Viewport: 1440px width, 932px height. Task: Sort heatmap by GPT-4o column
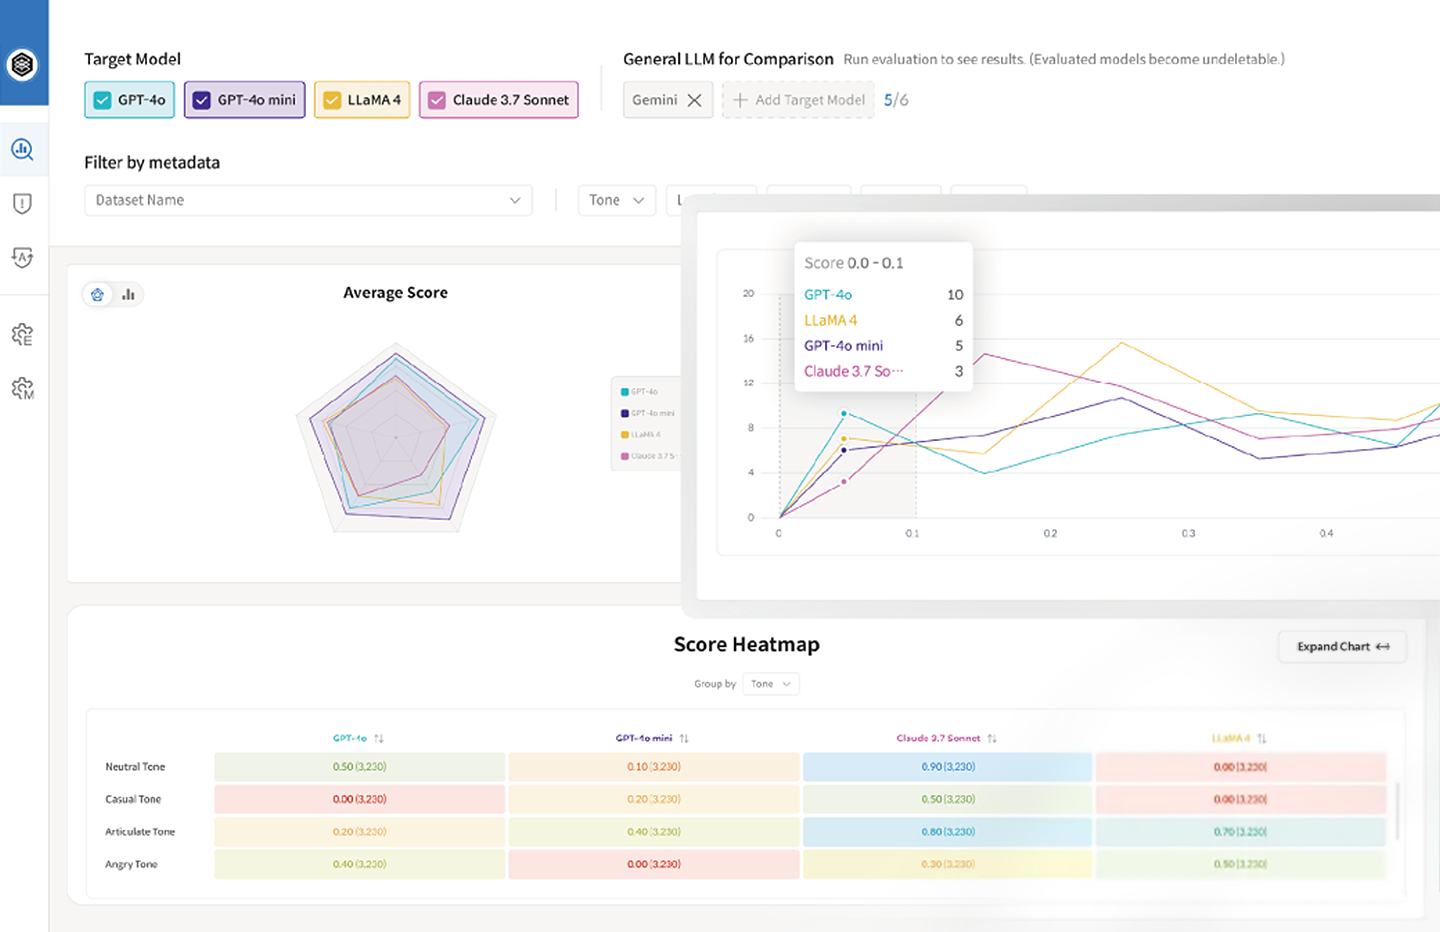[x=379, y=739]
